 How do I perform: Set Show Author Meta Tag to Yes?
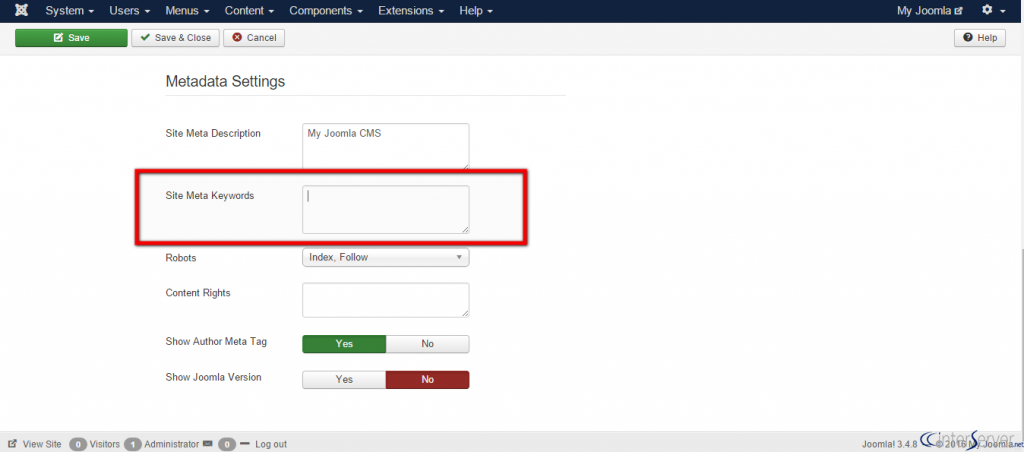pos(344,344)
